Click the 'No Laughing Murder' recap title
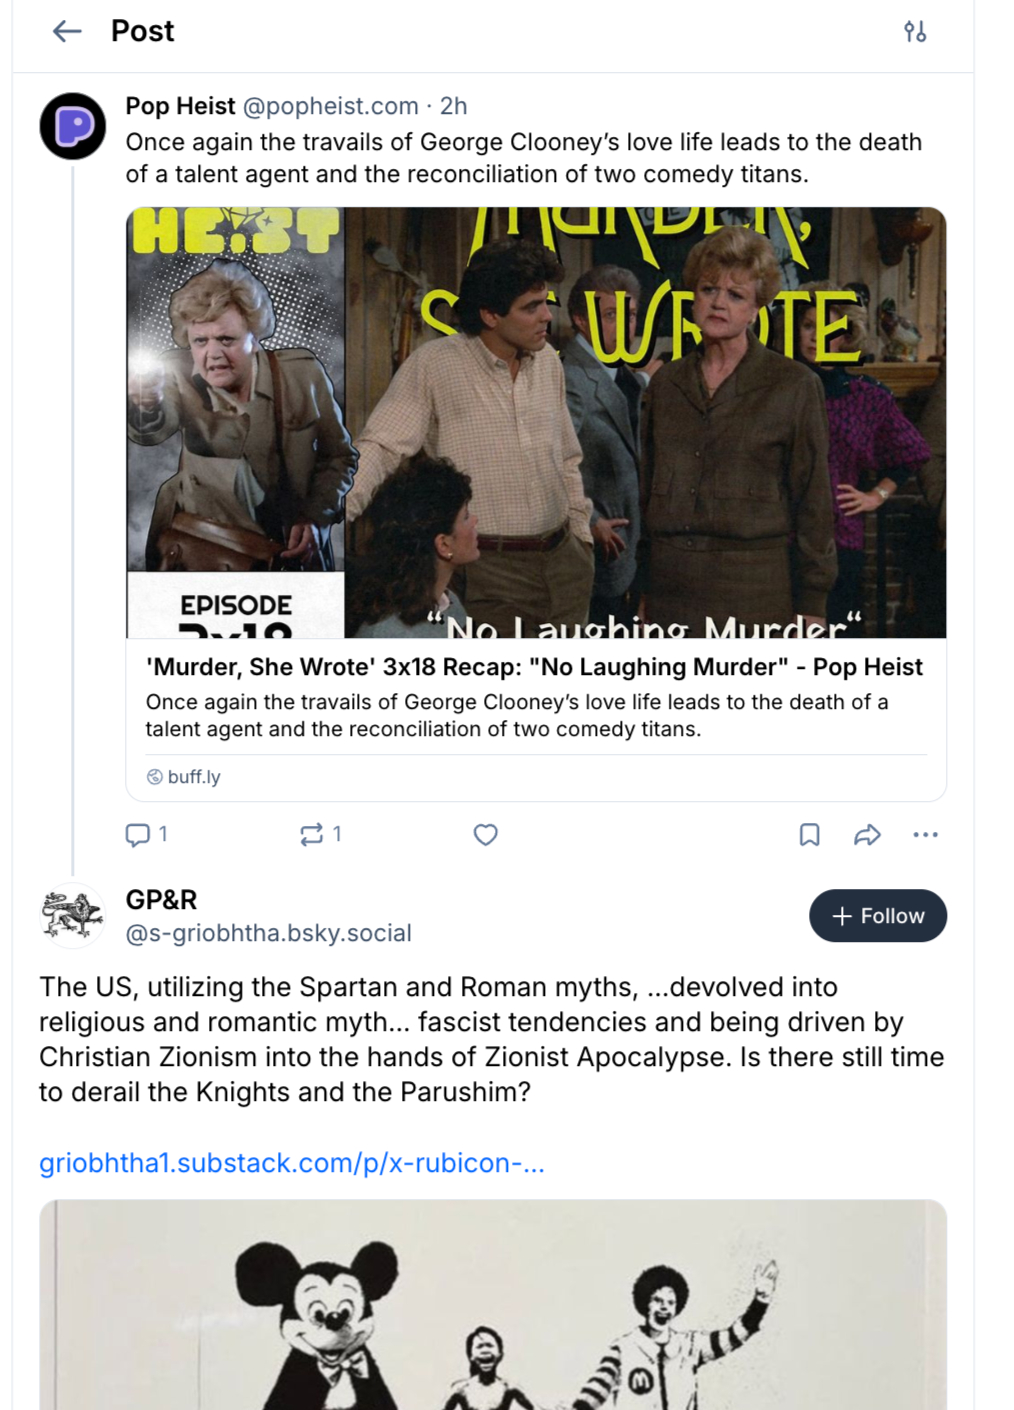This screenshot has height=1410, width=1014. [x=534, y=667]
